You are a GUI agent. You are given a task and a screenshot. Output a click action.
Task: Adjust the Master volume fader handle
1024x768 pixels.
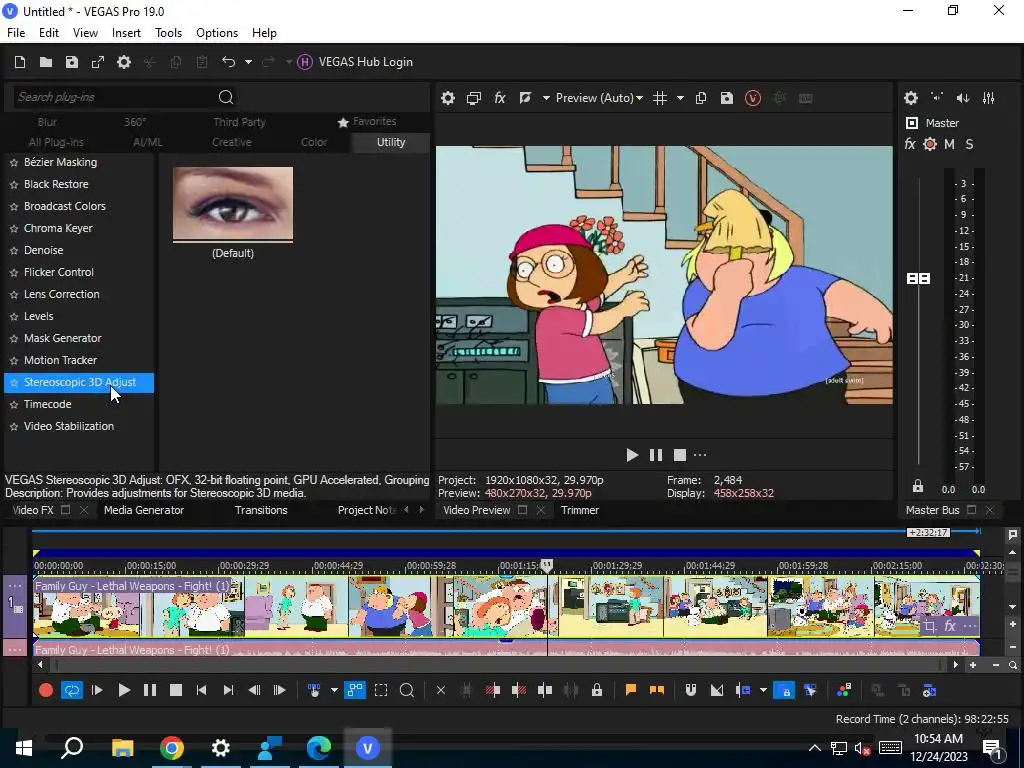point(918,279)
